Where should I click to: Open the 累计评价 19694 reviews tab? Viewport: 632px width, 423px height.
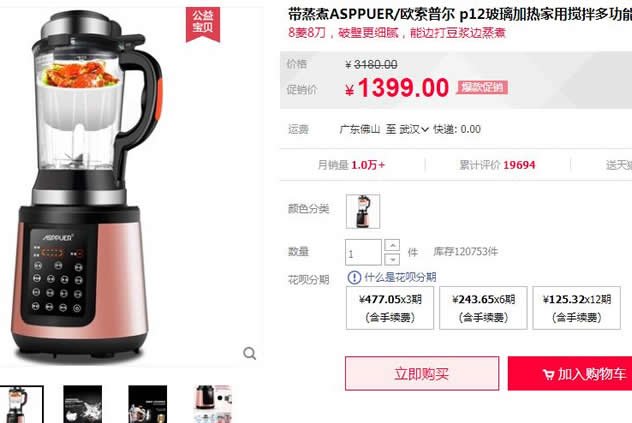coord(497,165)
